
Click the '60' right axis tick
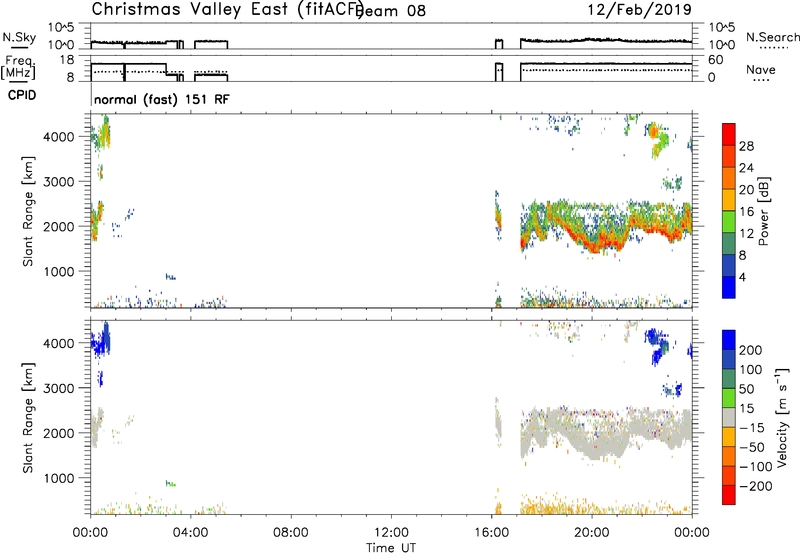[715, 60]
